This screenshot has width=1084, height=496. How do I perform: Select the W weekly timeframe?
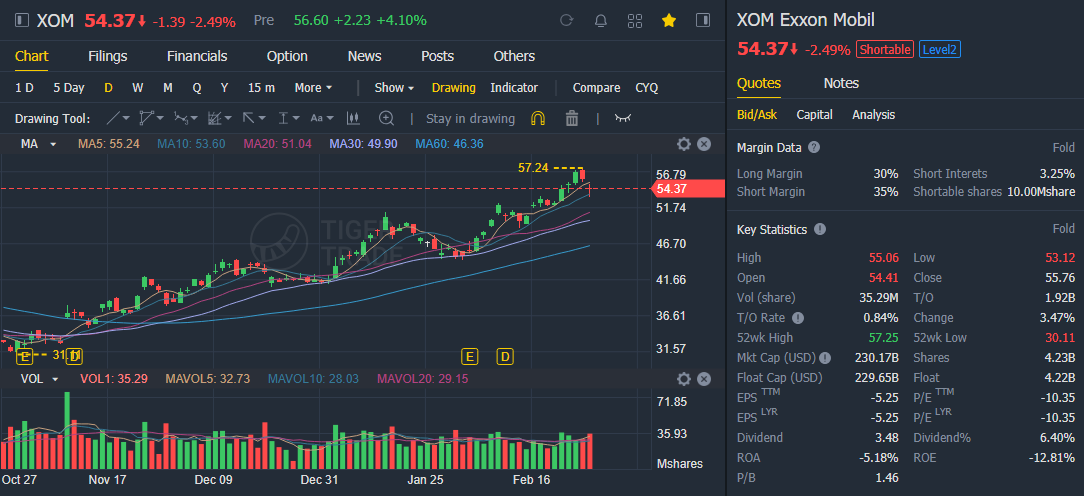click(x=138, y=88)
